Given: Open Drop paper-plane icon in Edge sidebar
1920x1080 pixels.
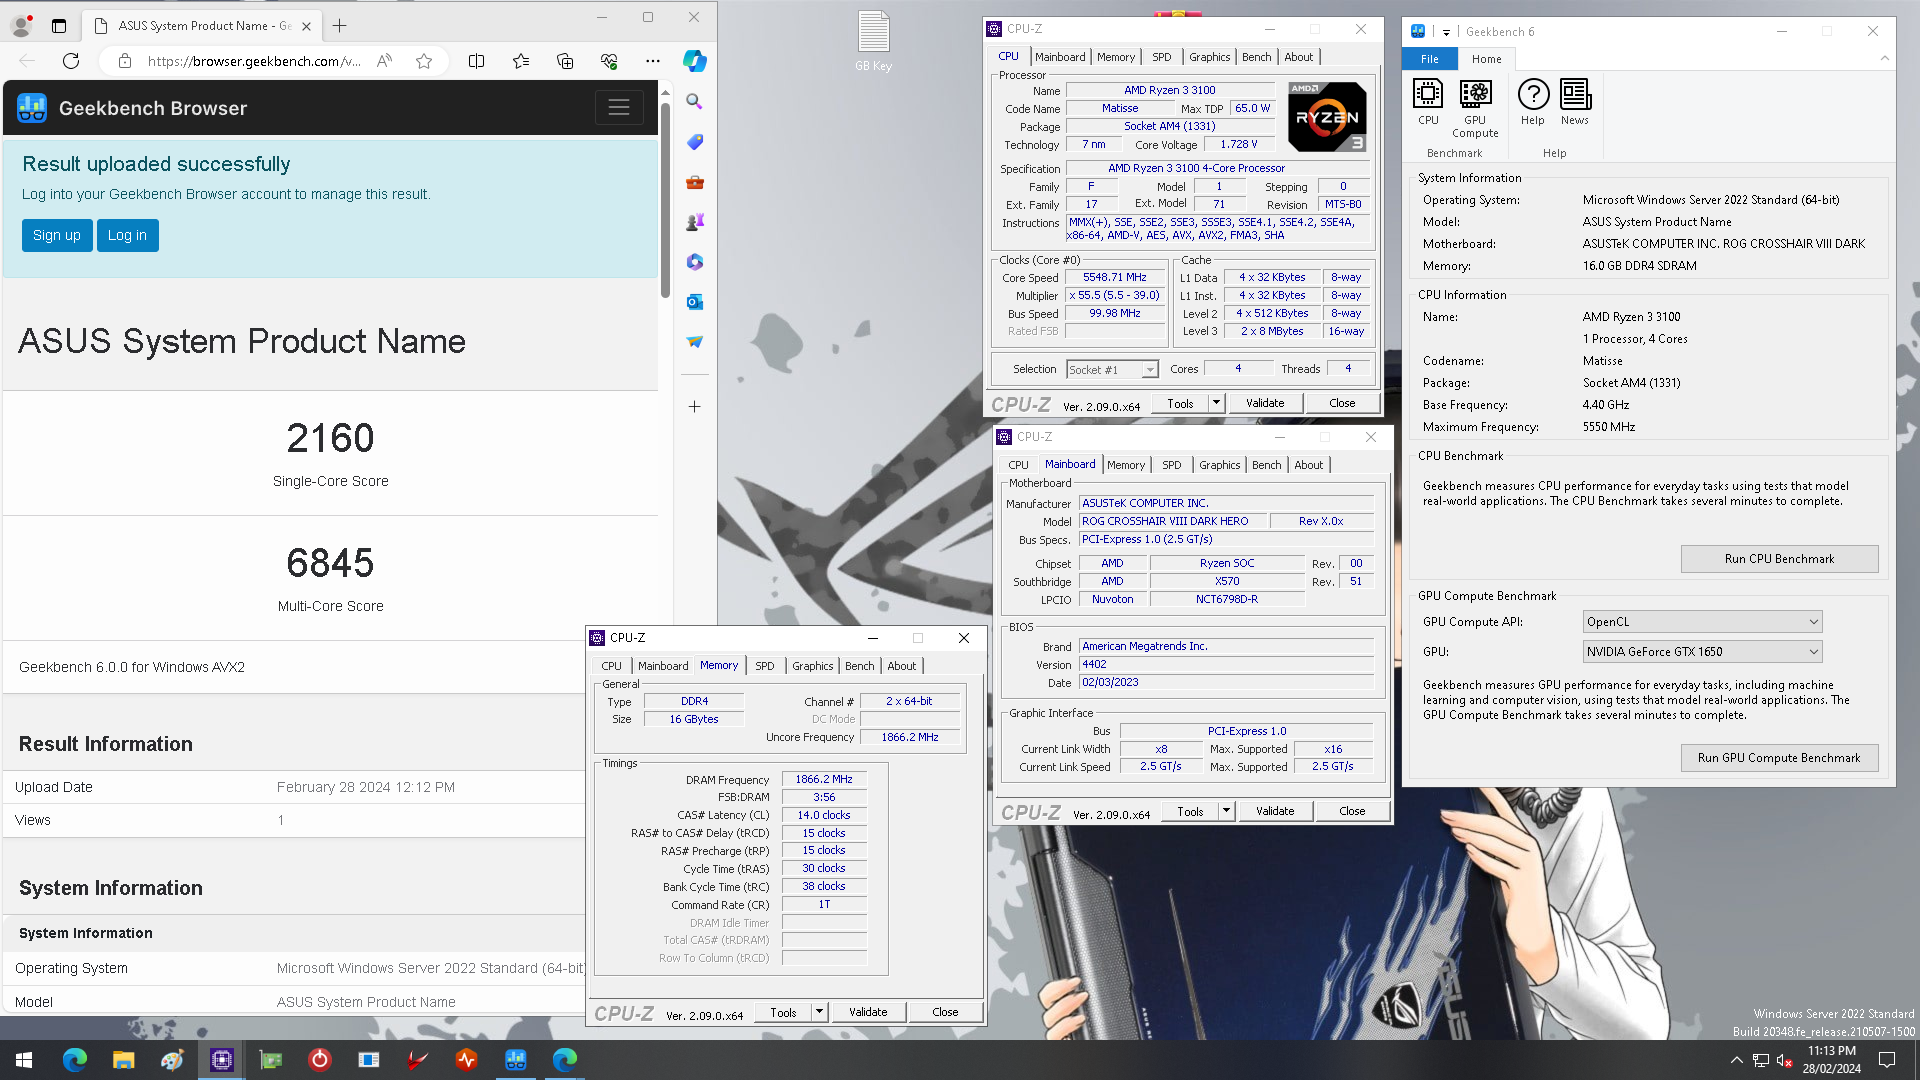Looking at the screenshot, I should coord(695,342).
